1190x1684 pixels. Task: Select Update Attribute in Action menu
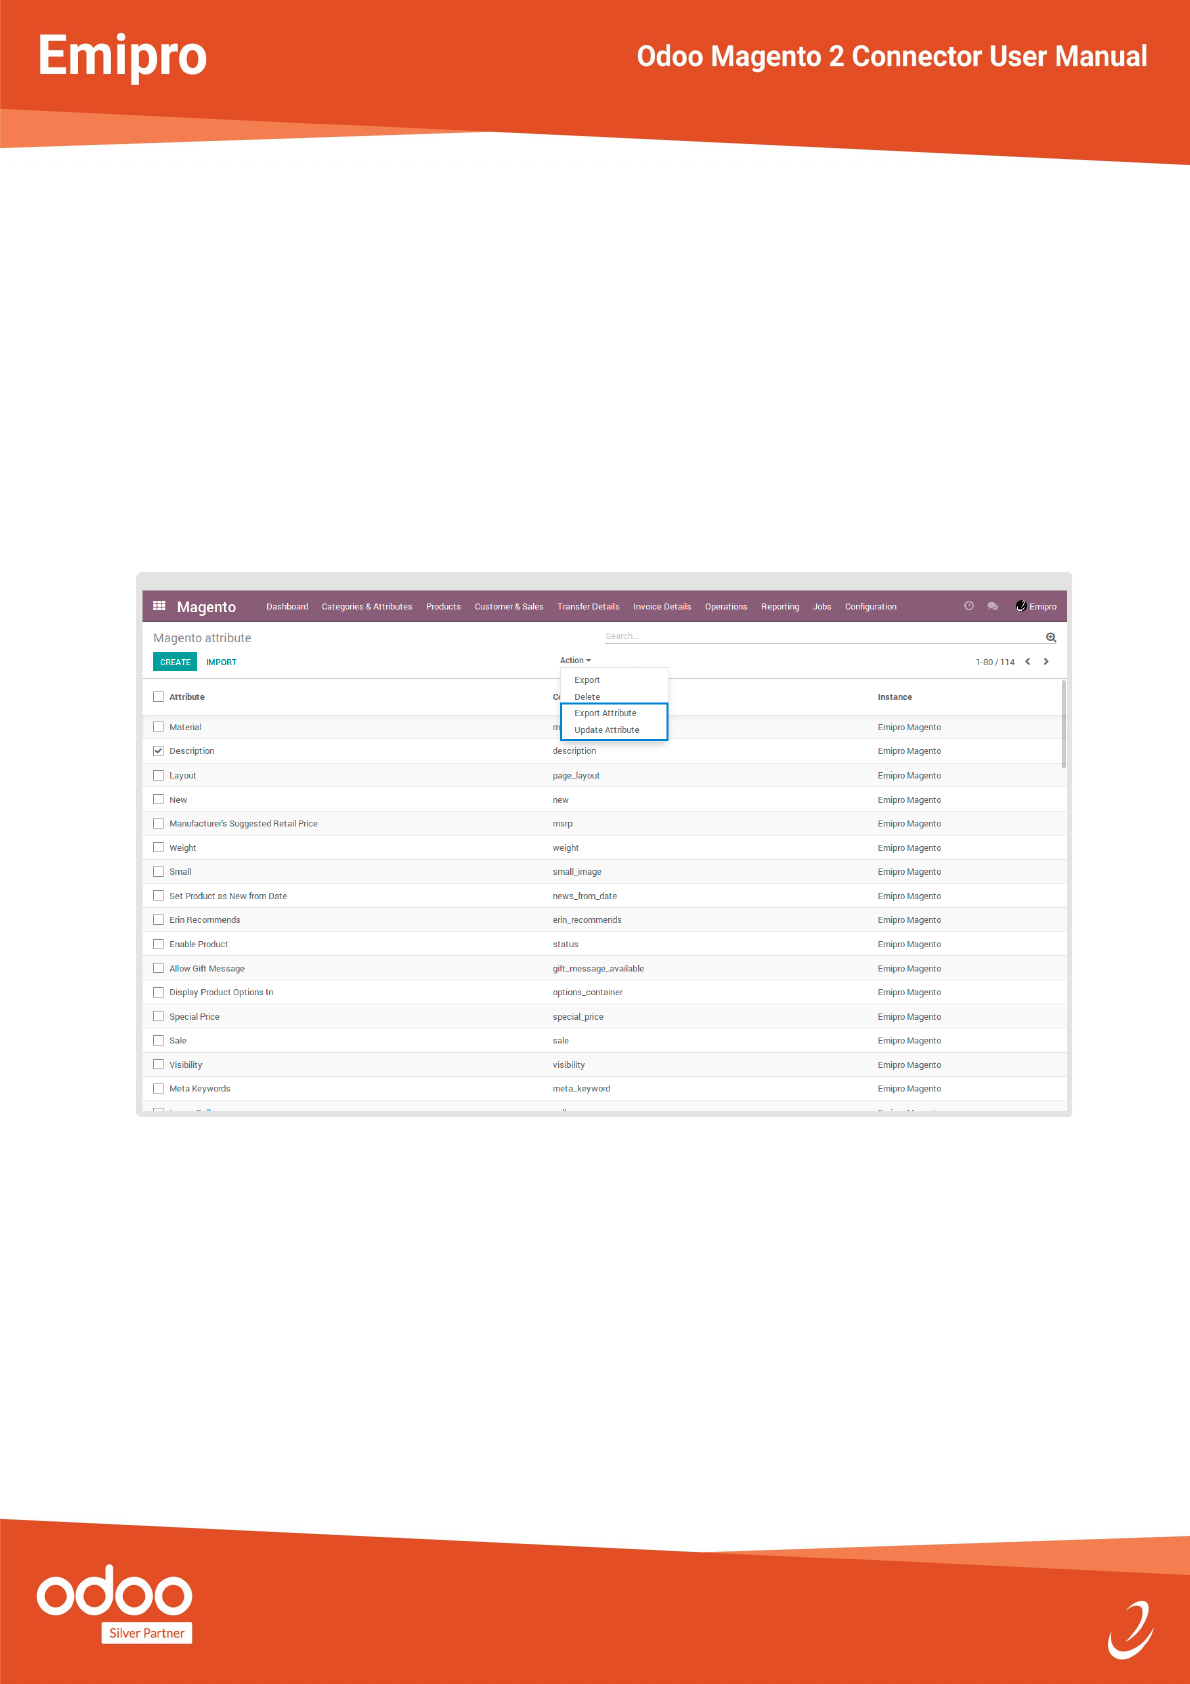(x=607, y=730)
